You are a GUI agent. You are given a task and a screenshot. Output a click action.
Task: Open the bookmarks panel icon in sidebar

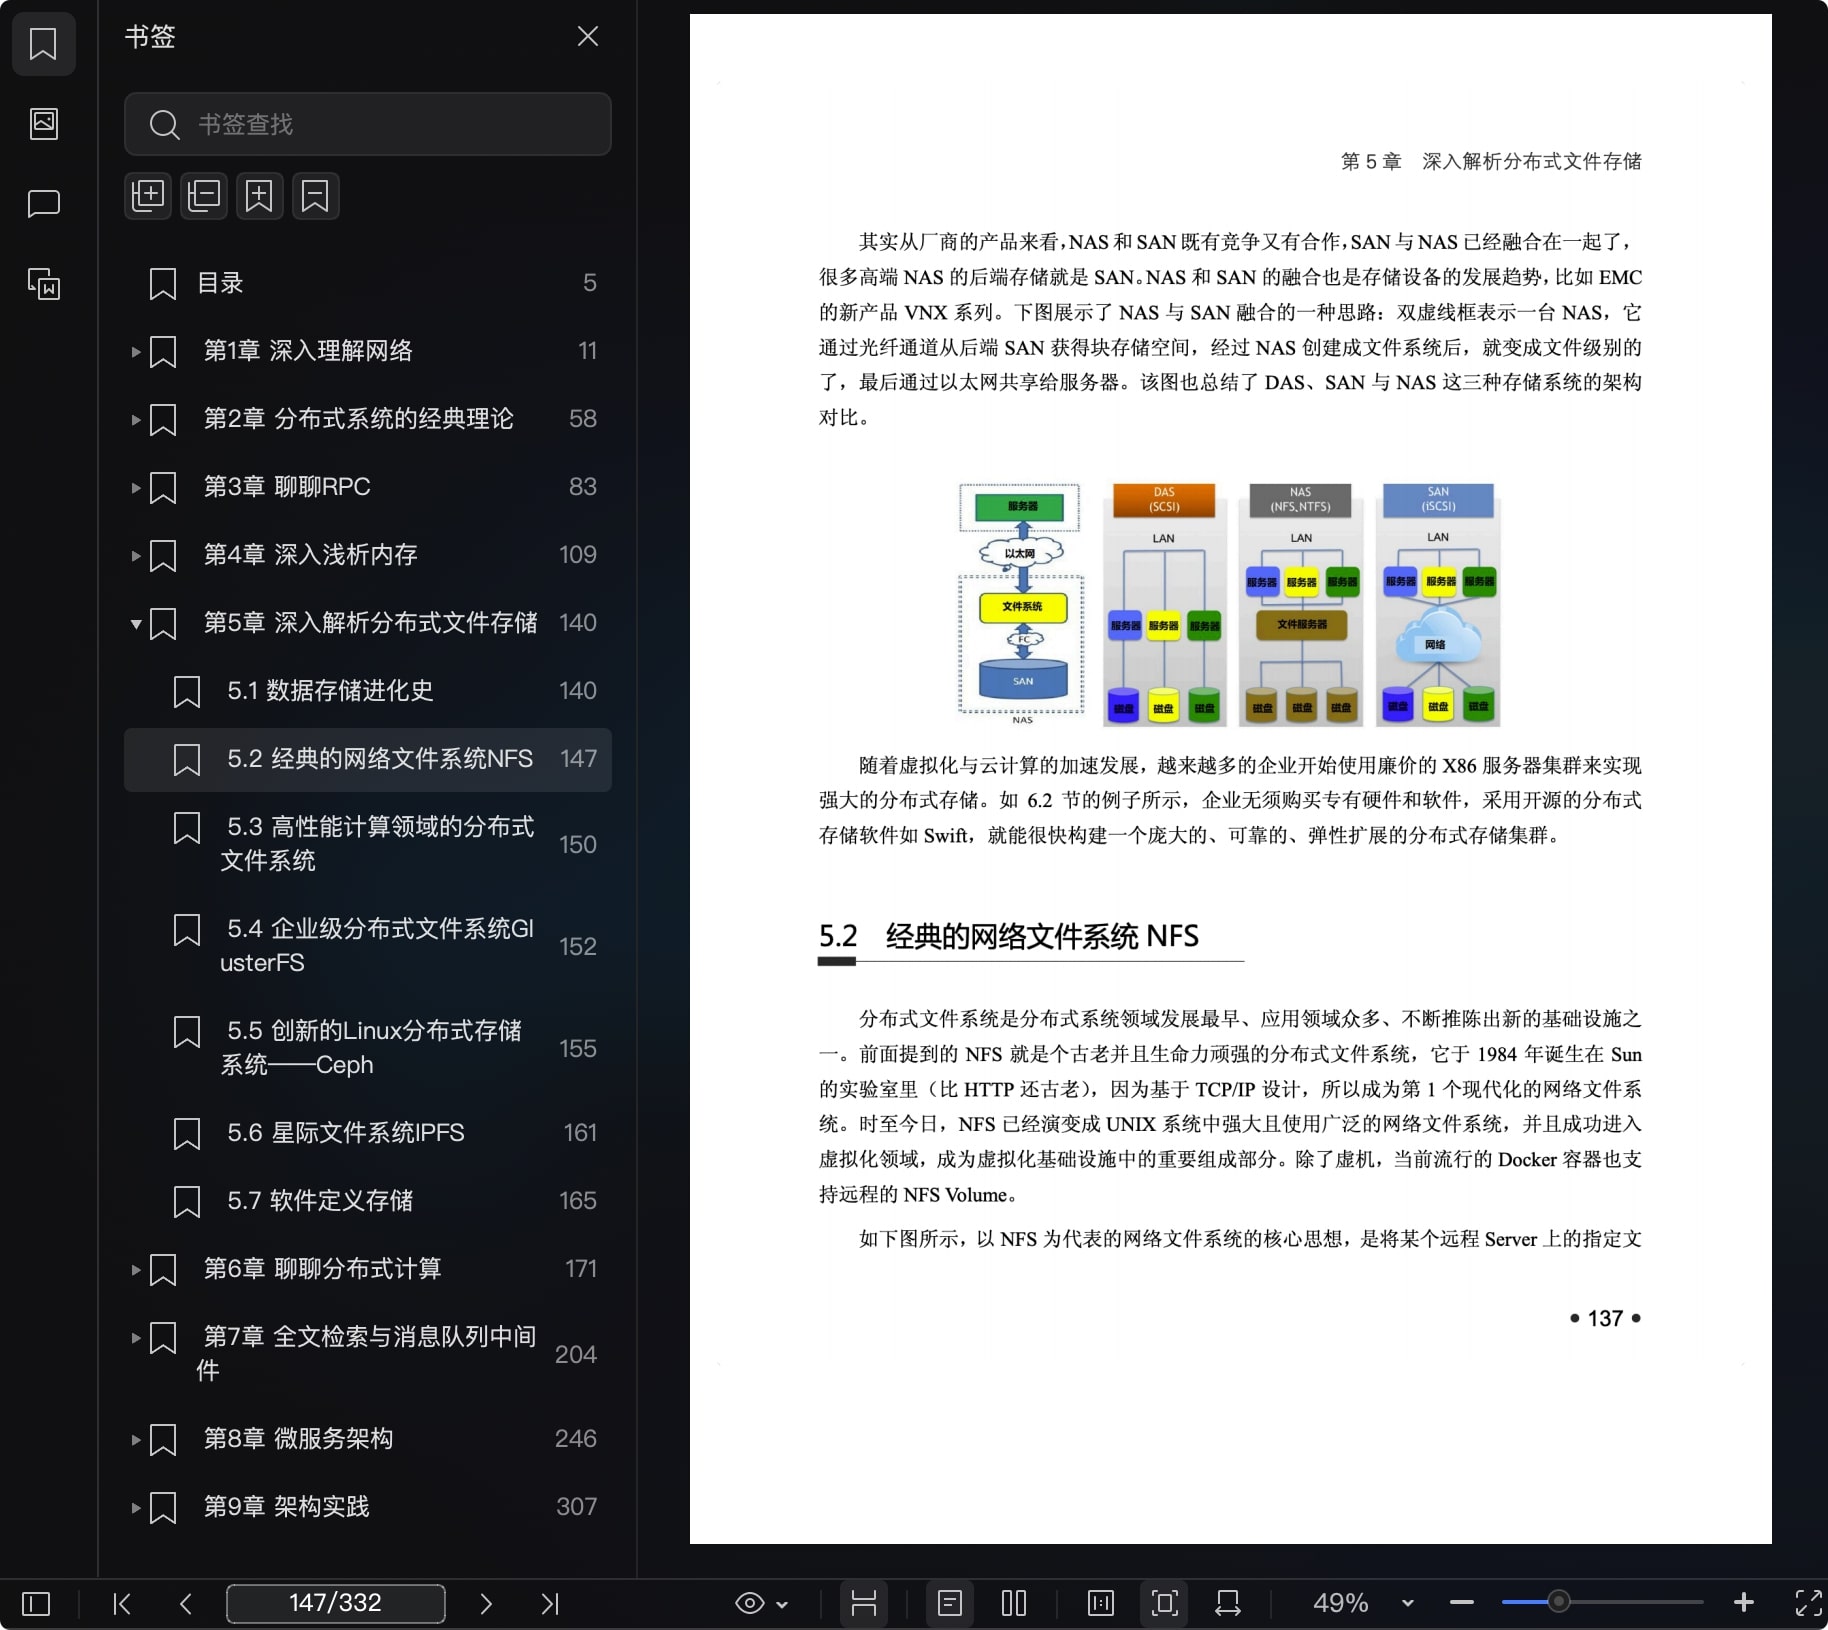43,44
